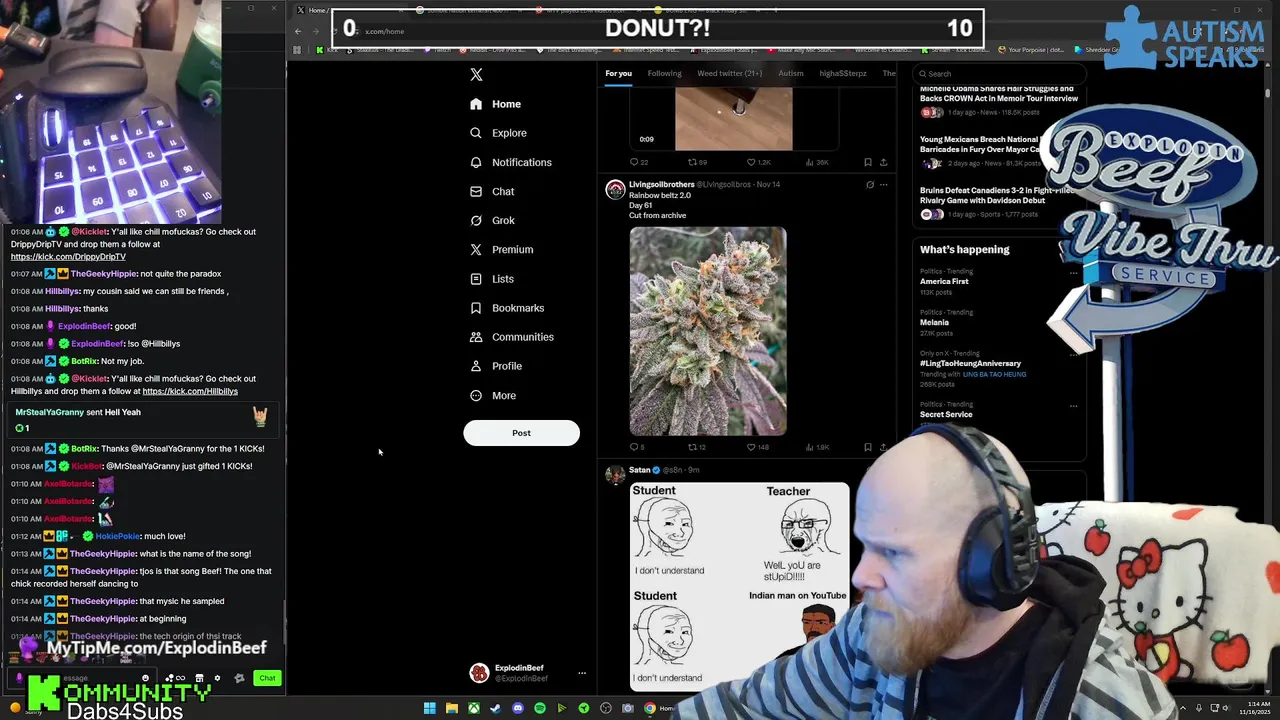Click the Livingsoilbrothers display name
The width and height of the screenshot is (1280, 720).
(661, 184)
